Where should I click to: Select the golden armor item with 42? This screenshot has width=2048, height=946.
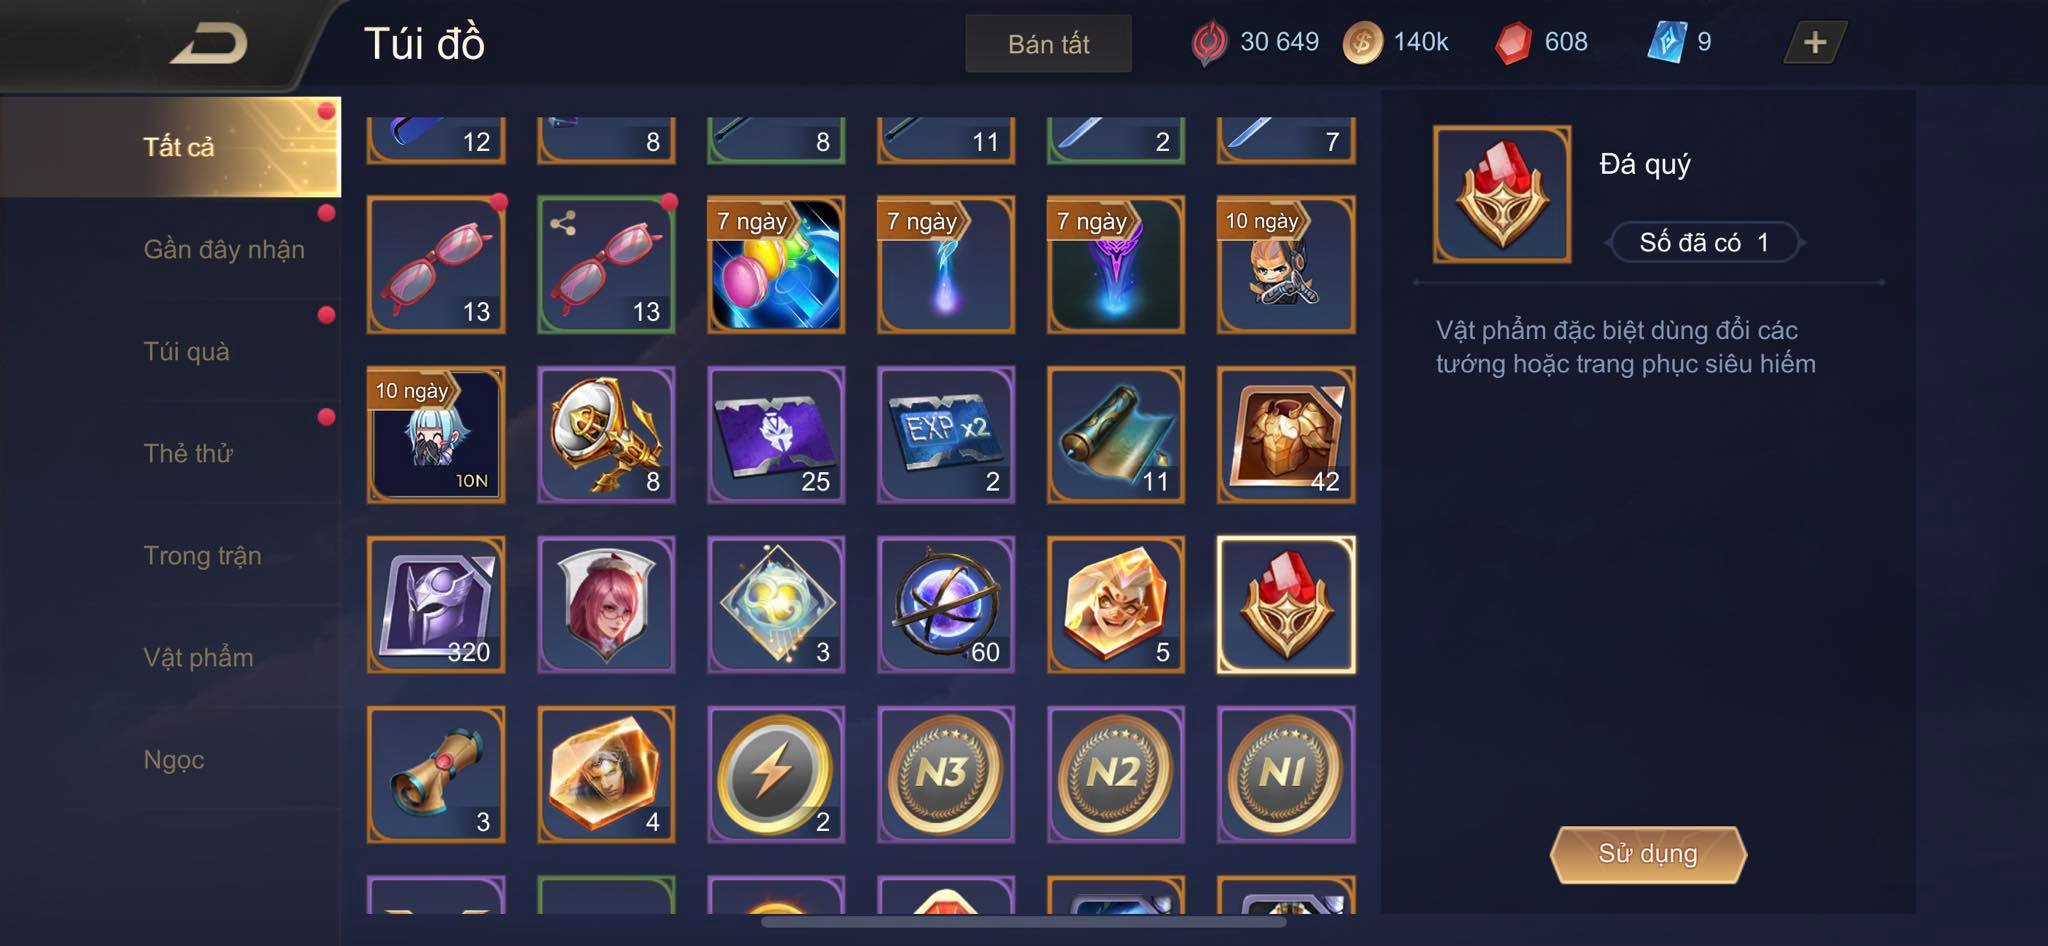tap(1286, 434)
